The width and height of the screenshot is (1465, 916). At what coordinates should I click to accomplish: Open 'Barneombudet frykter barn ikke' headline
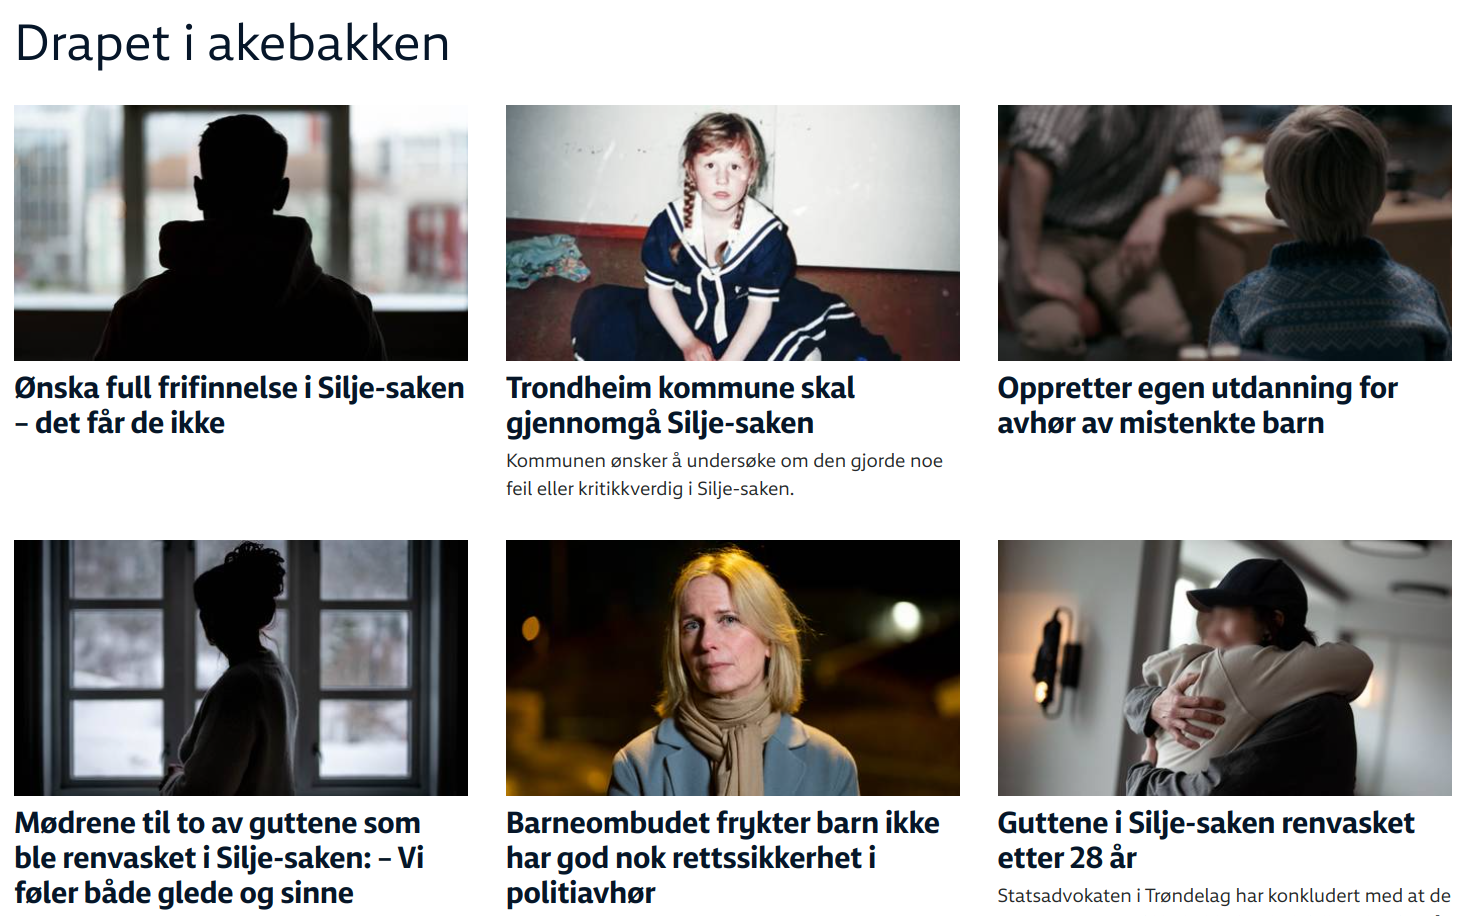tap(723, 858)
